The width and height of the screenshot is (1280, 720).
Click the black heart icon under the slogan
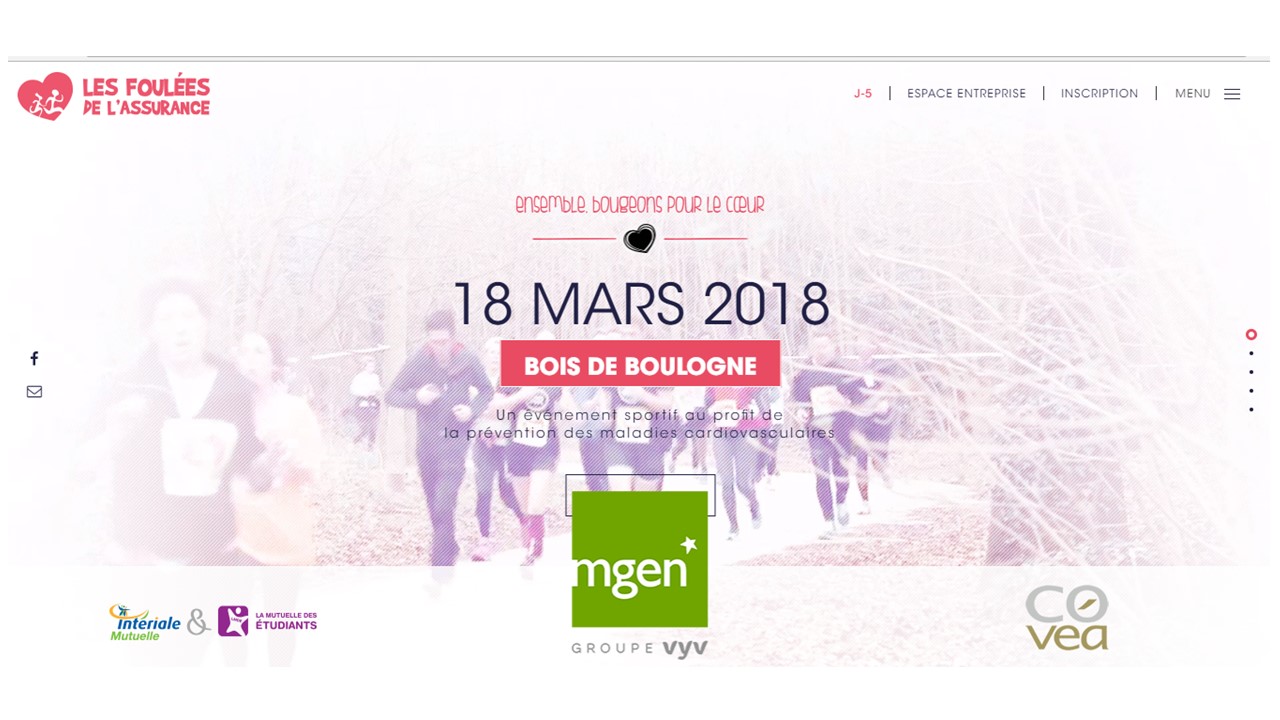coord(640,239)
